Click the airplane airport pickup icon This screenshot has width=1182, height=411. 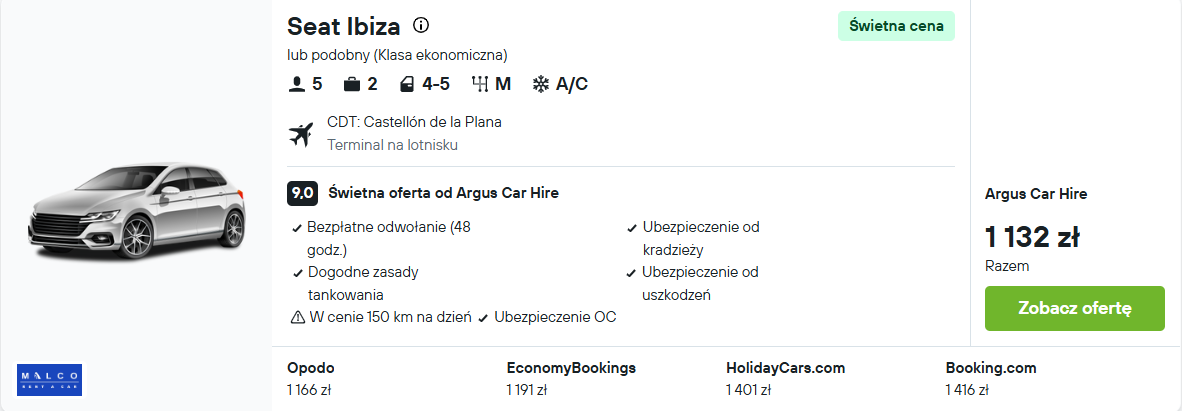[300, 133]
